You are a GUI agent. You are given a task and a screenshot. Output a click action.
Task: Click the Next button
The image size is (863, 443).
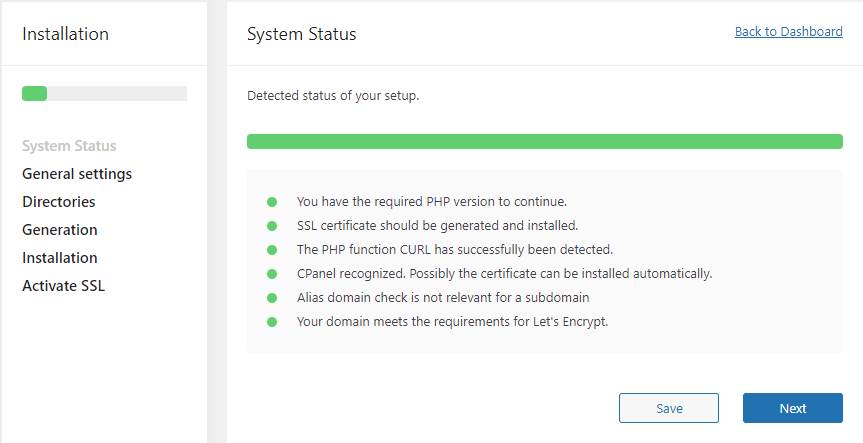point(792,408)
